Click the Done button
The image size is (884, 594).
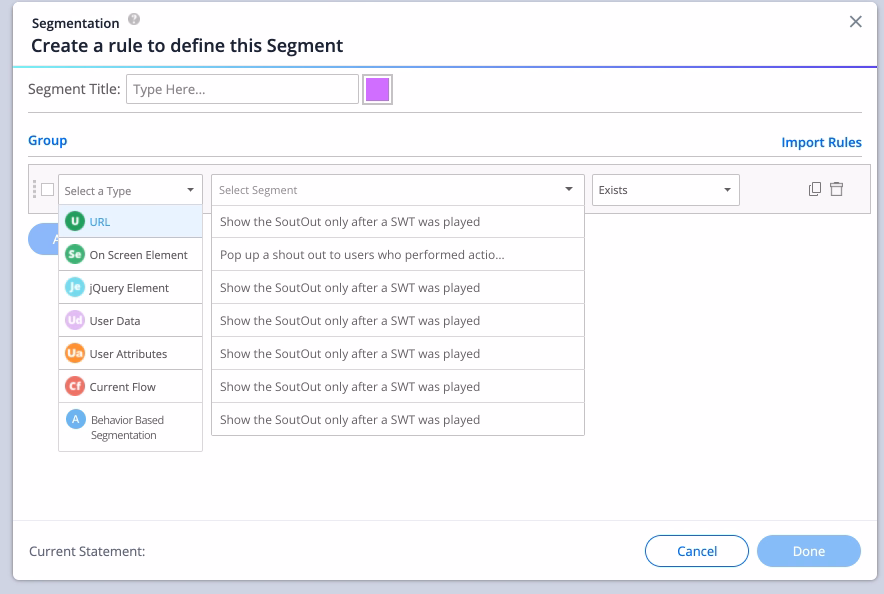pos(808,551)
